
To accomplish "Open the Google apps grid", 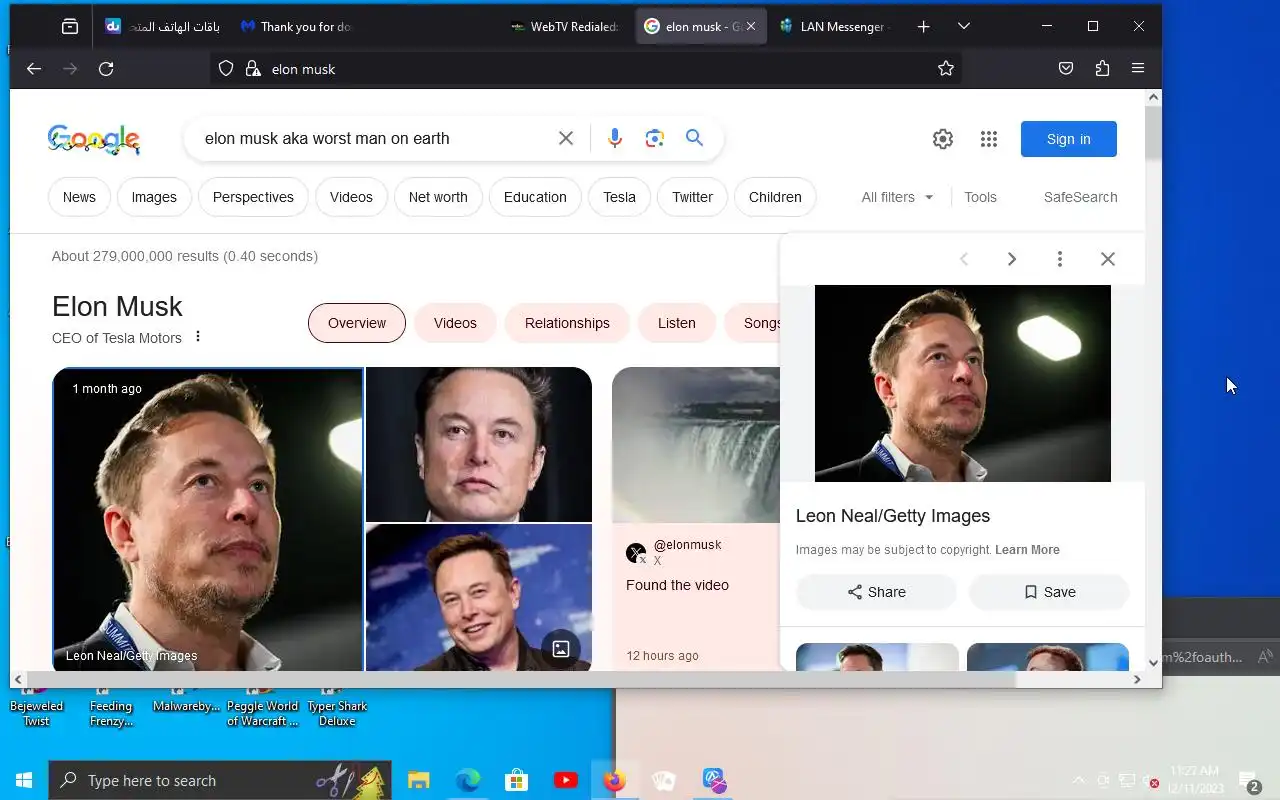I will point(989,139).
